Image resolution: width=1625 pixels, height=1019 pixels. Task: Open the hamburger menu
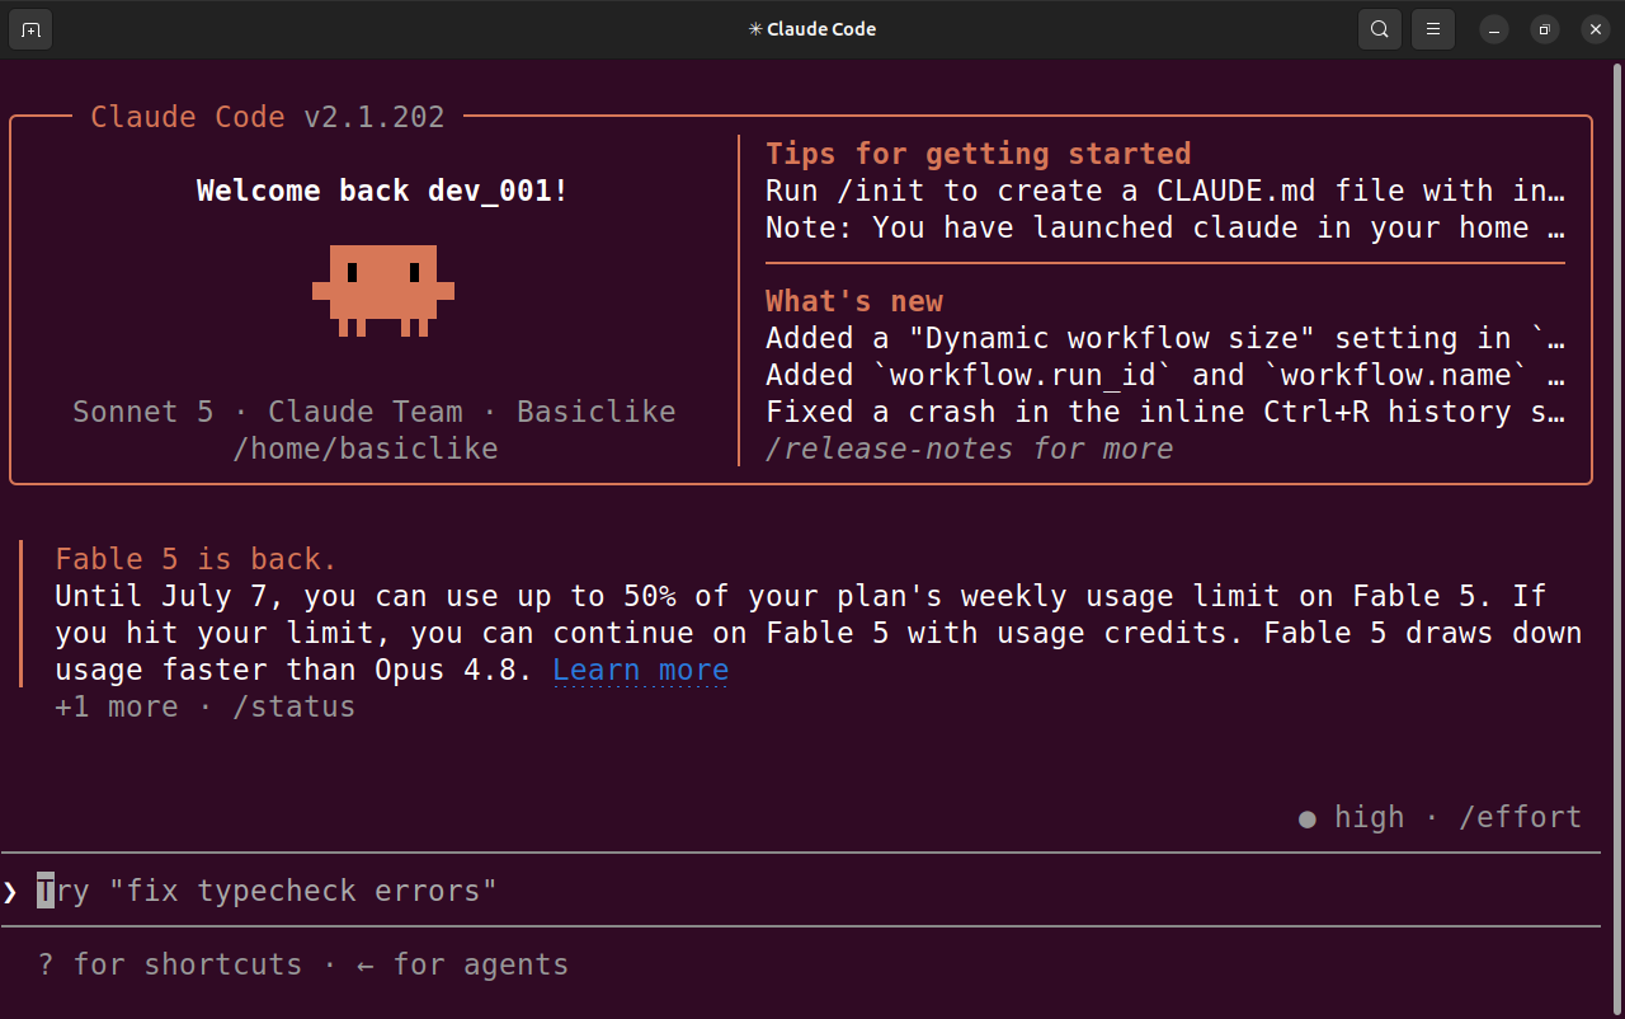(1433, 30)
